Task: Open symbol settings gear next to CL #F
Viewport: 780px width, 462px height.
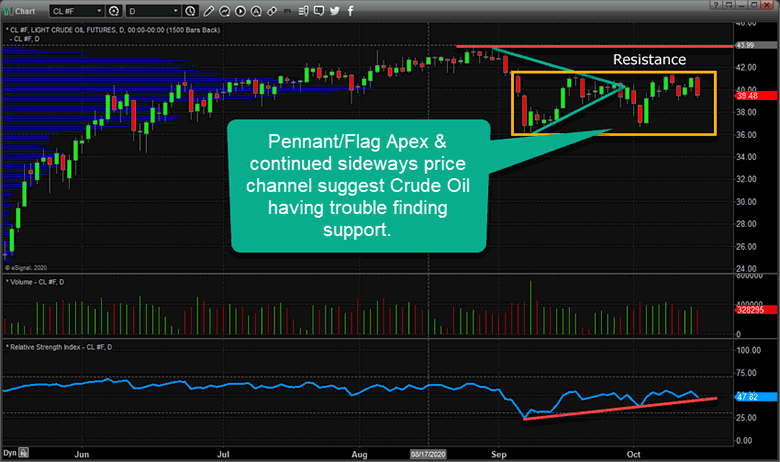Action: click(114, 11)
